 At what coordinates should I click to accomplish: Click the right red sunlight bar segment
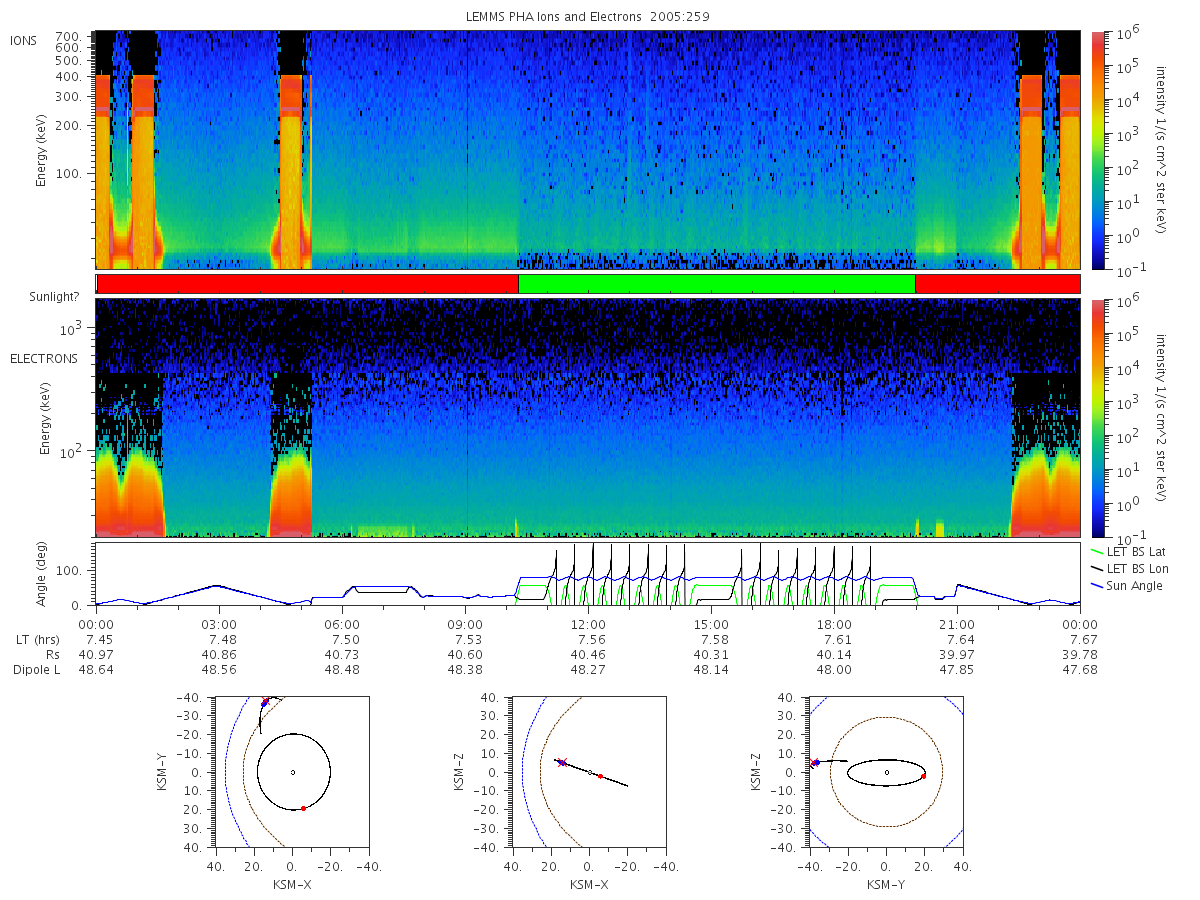coord(997,284)
